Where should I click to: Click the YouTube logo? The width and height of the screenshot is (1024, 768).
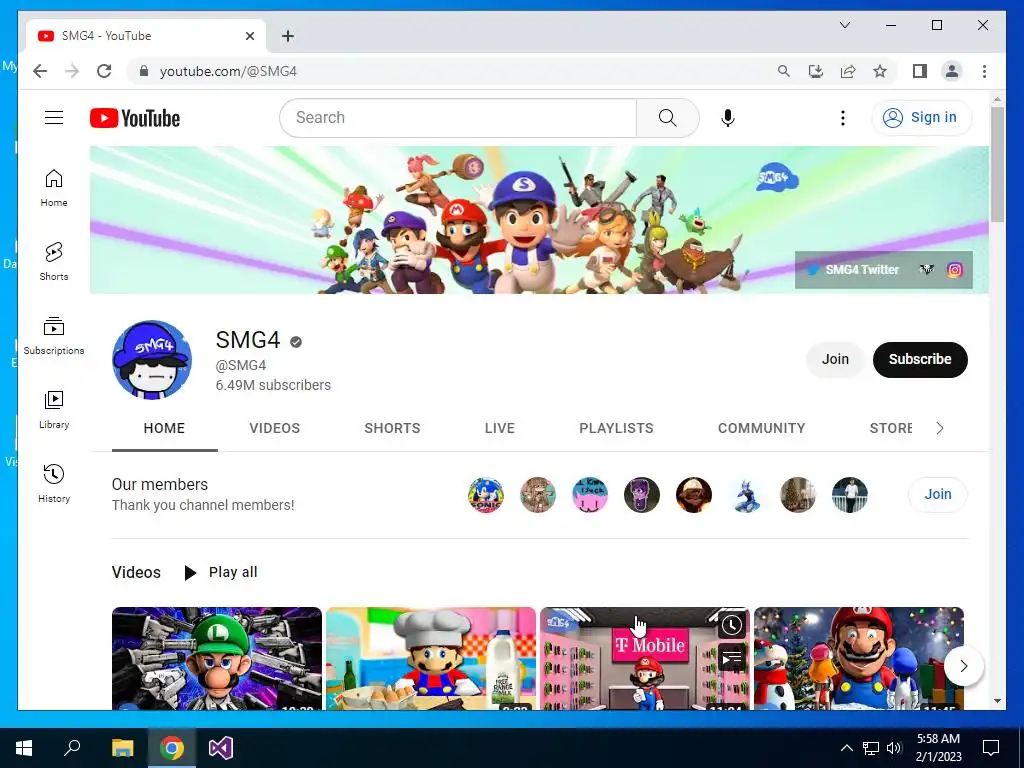(x=135, y=118)
